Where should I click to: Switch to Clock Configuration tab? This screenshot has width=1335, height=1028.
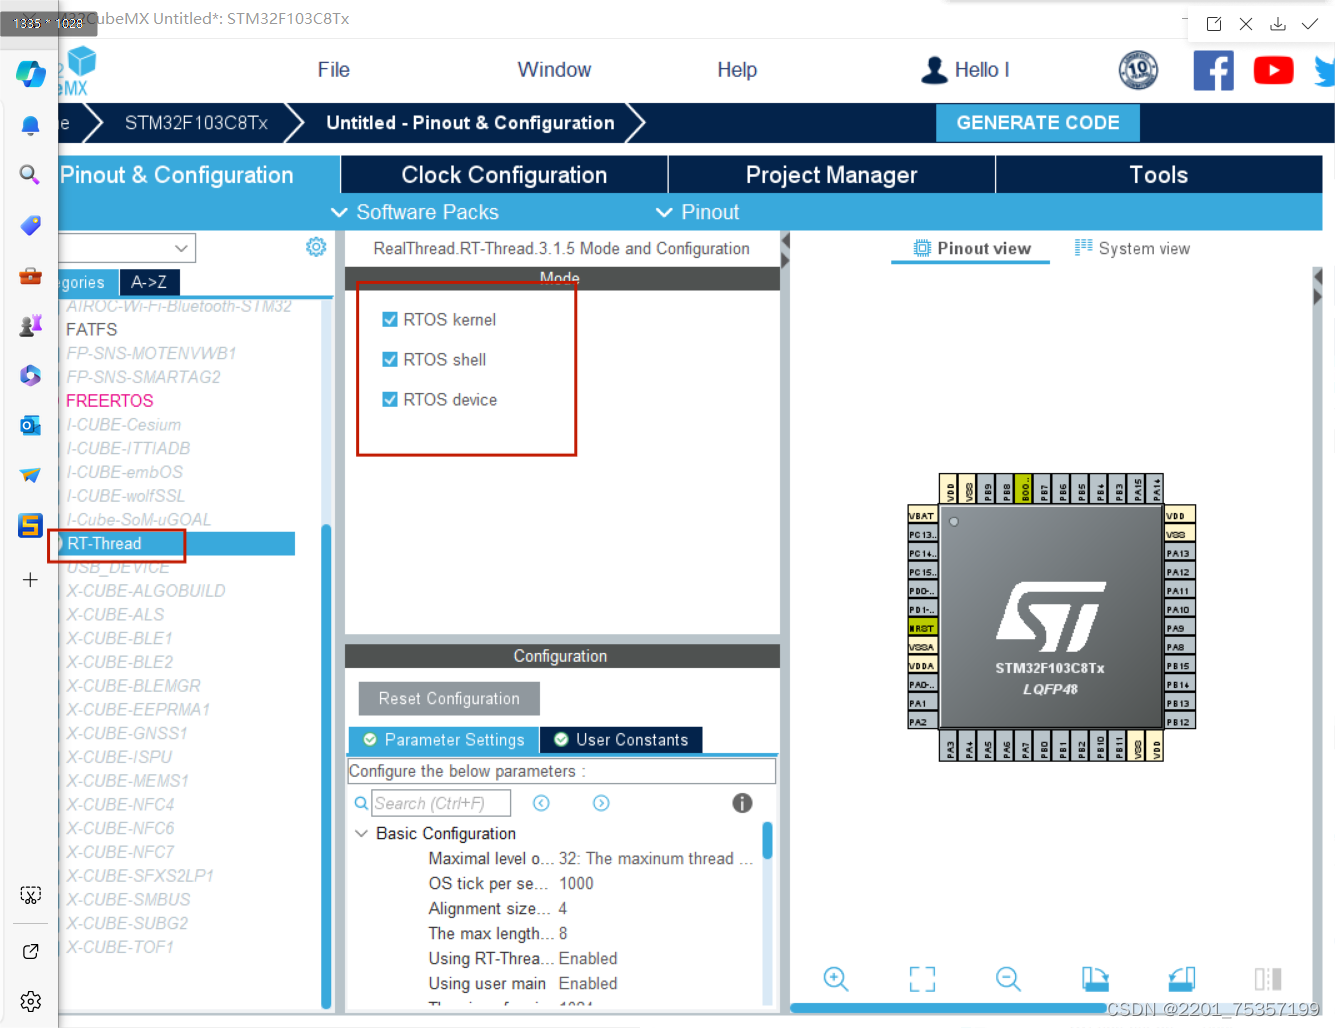[x=504, y=175]
